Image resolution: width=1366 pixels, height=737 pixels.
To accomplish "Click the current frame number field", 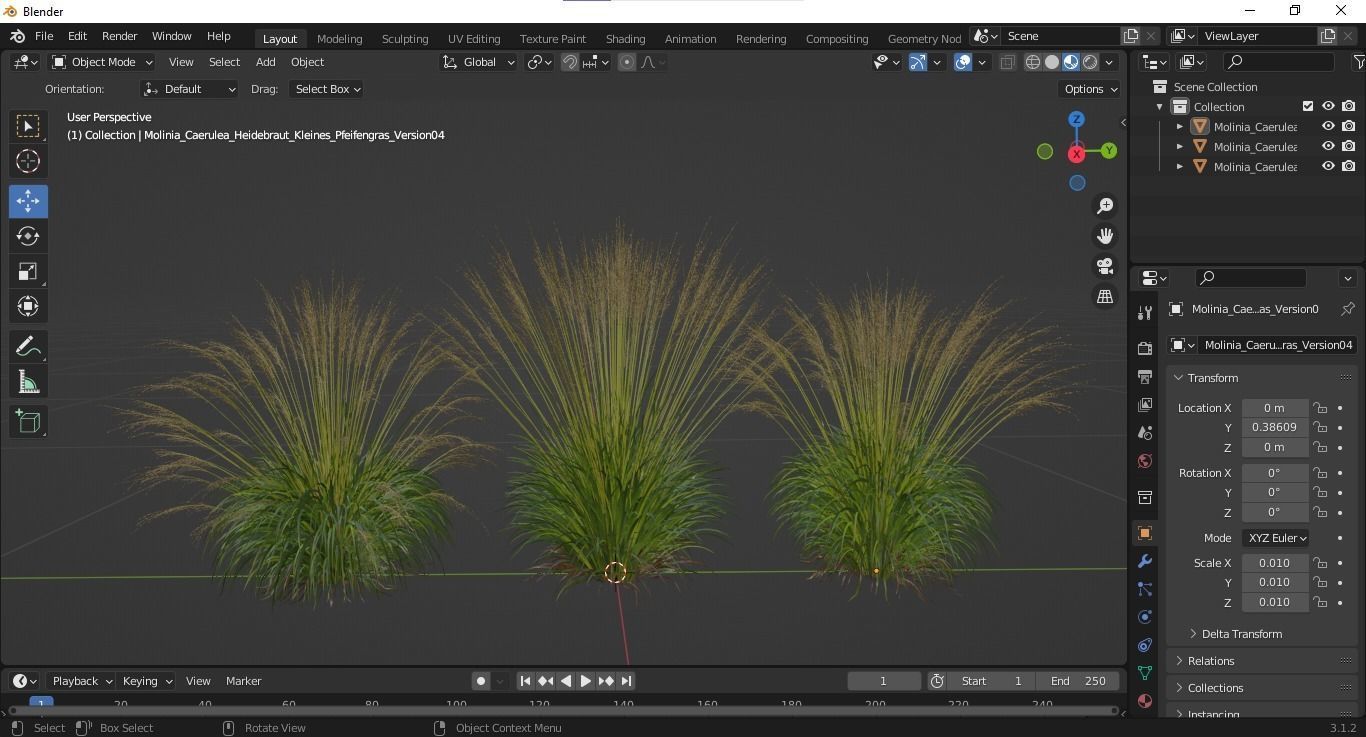I will pyautogui.click(x=884, y=681).
